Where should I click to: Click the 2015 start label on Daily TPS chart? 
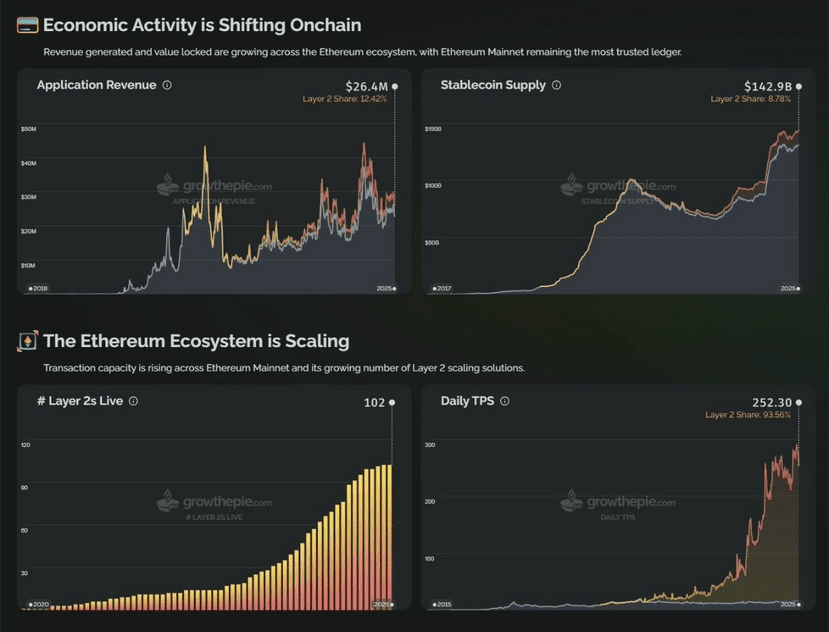click(x=442, y=604)
